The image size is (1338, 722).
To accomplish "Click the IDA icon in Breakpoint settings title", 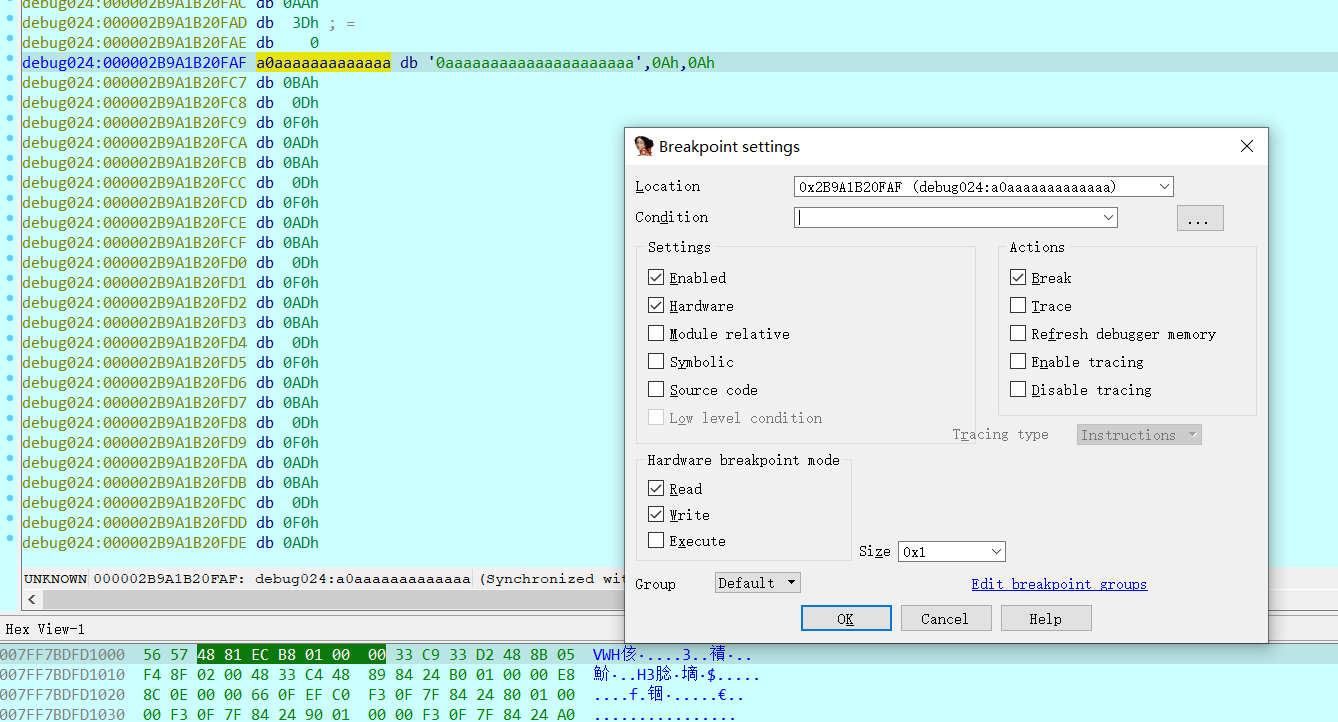I will coord(644,146).
